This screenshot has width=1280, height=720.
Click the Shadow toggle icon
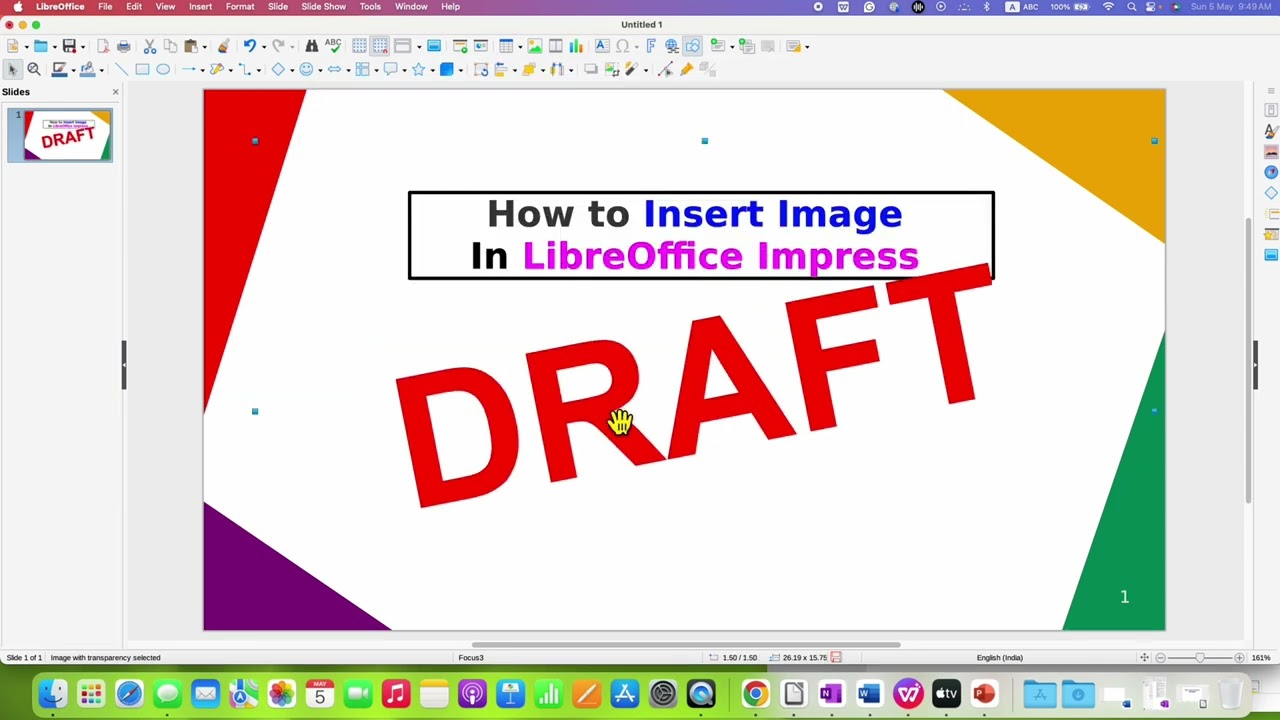[x=590, y=69]
